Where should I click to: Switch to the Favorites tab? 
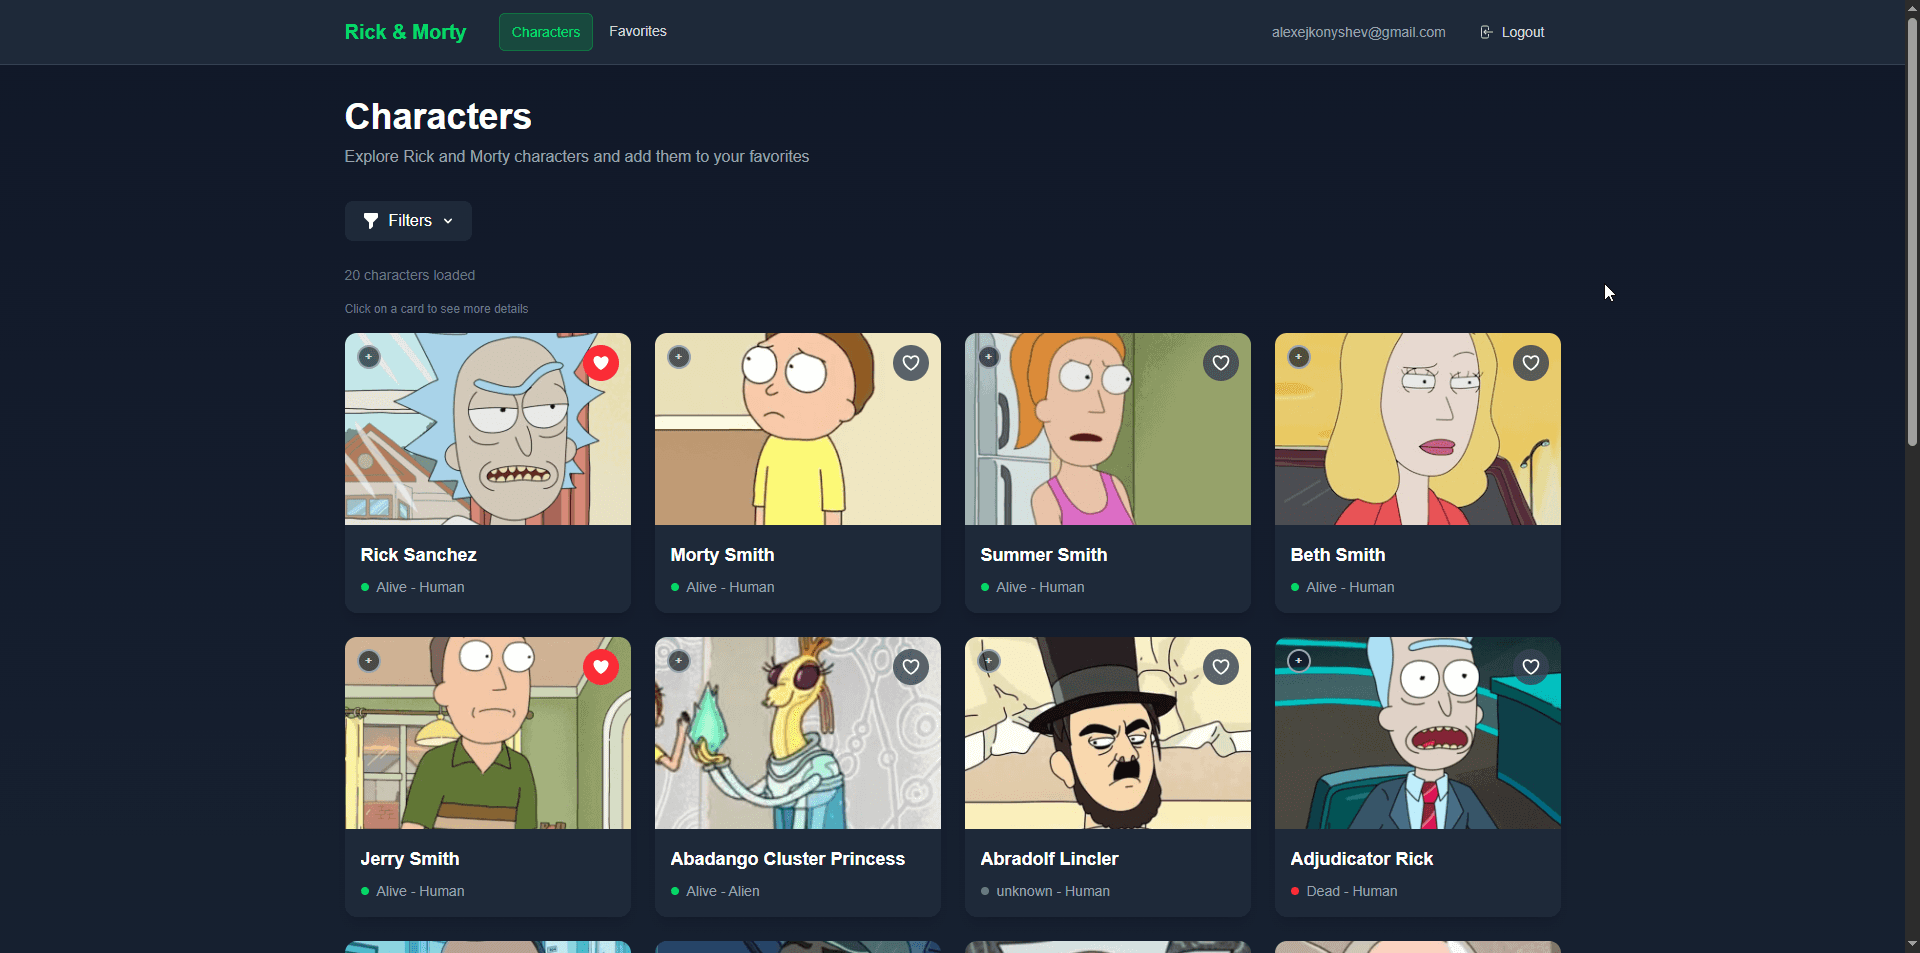tap(638, 31)
